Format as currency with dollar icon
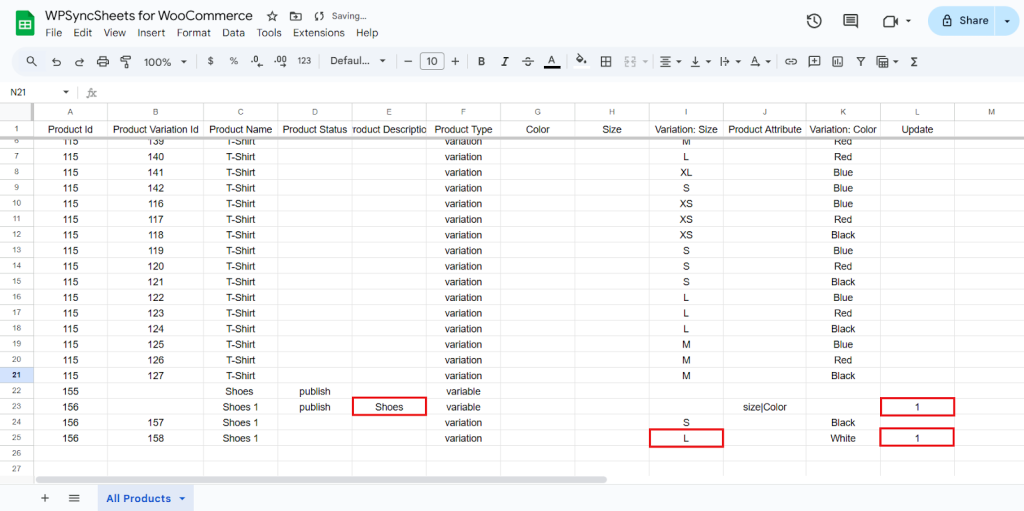Image resolution: width=1024 pixels, height=511 pixels. [x=210, y=61]
